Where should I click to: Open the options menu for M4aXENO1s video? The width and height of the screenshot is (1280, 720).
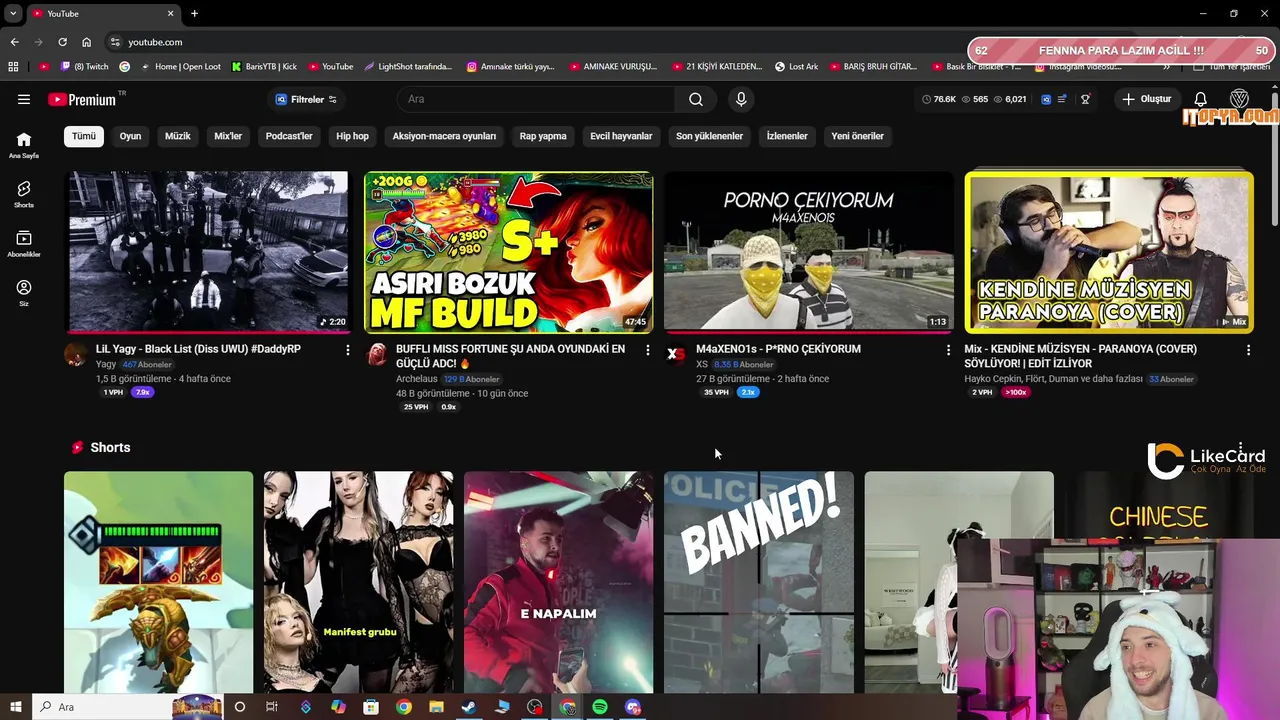(948, 350)
